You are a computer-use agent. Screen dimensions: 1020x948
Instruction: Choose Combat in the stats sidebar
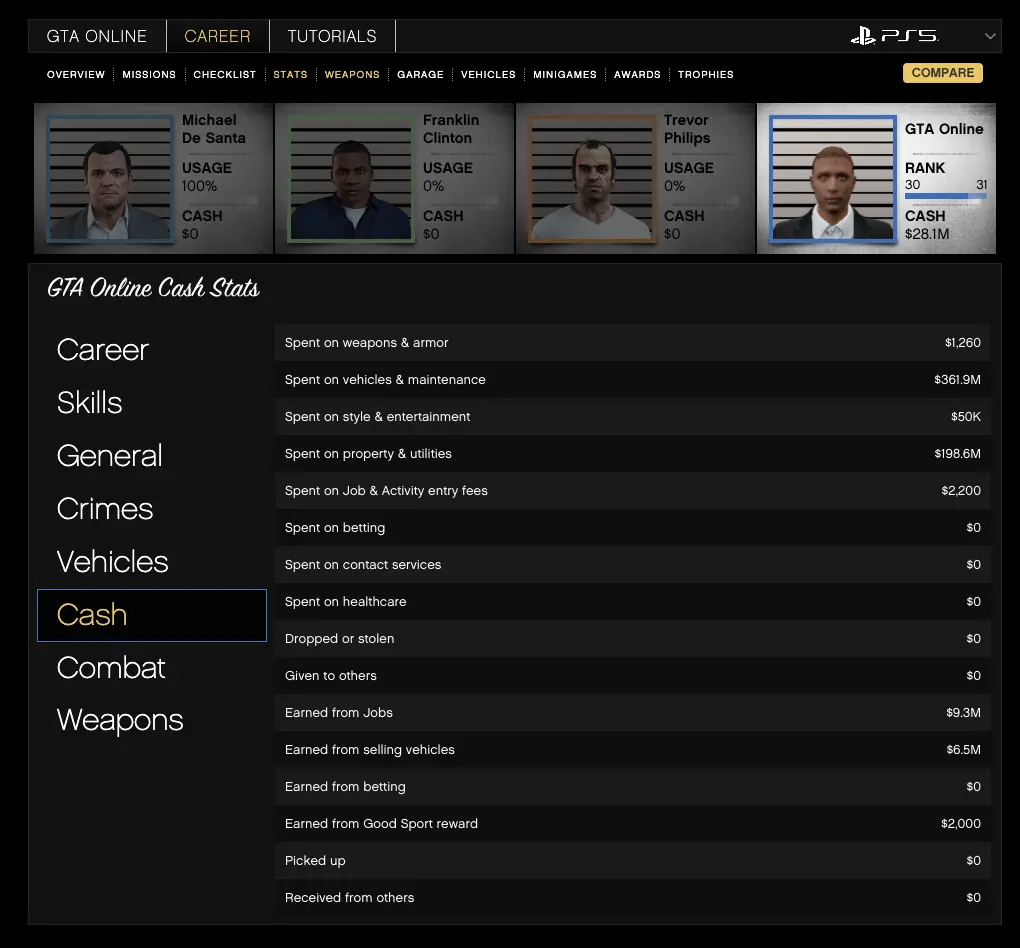pyautogui.click(x=111, y=668)
